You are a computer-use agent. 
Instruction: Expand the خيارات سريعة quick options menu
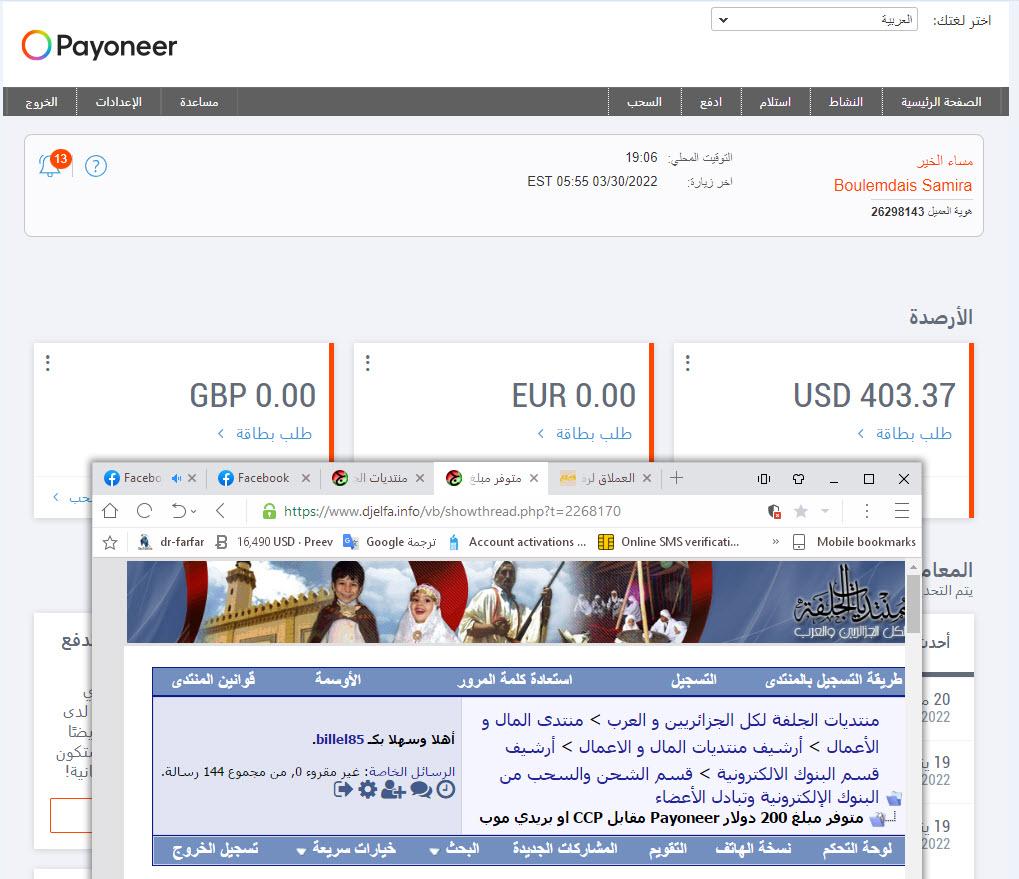coord(346,849)
